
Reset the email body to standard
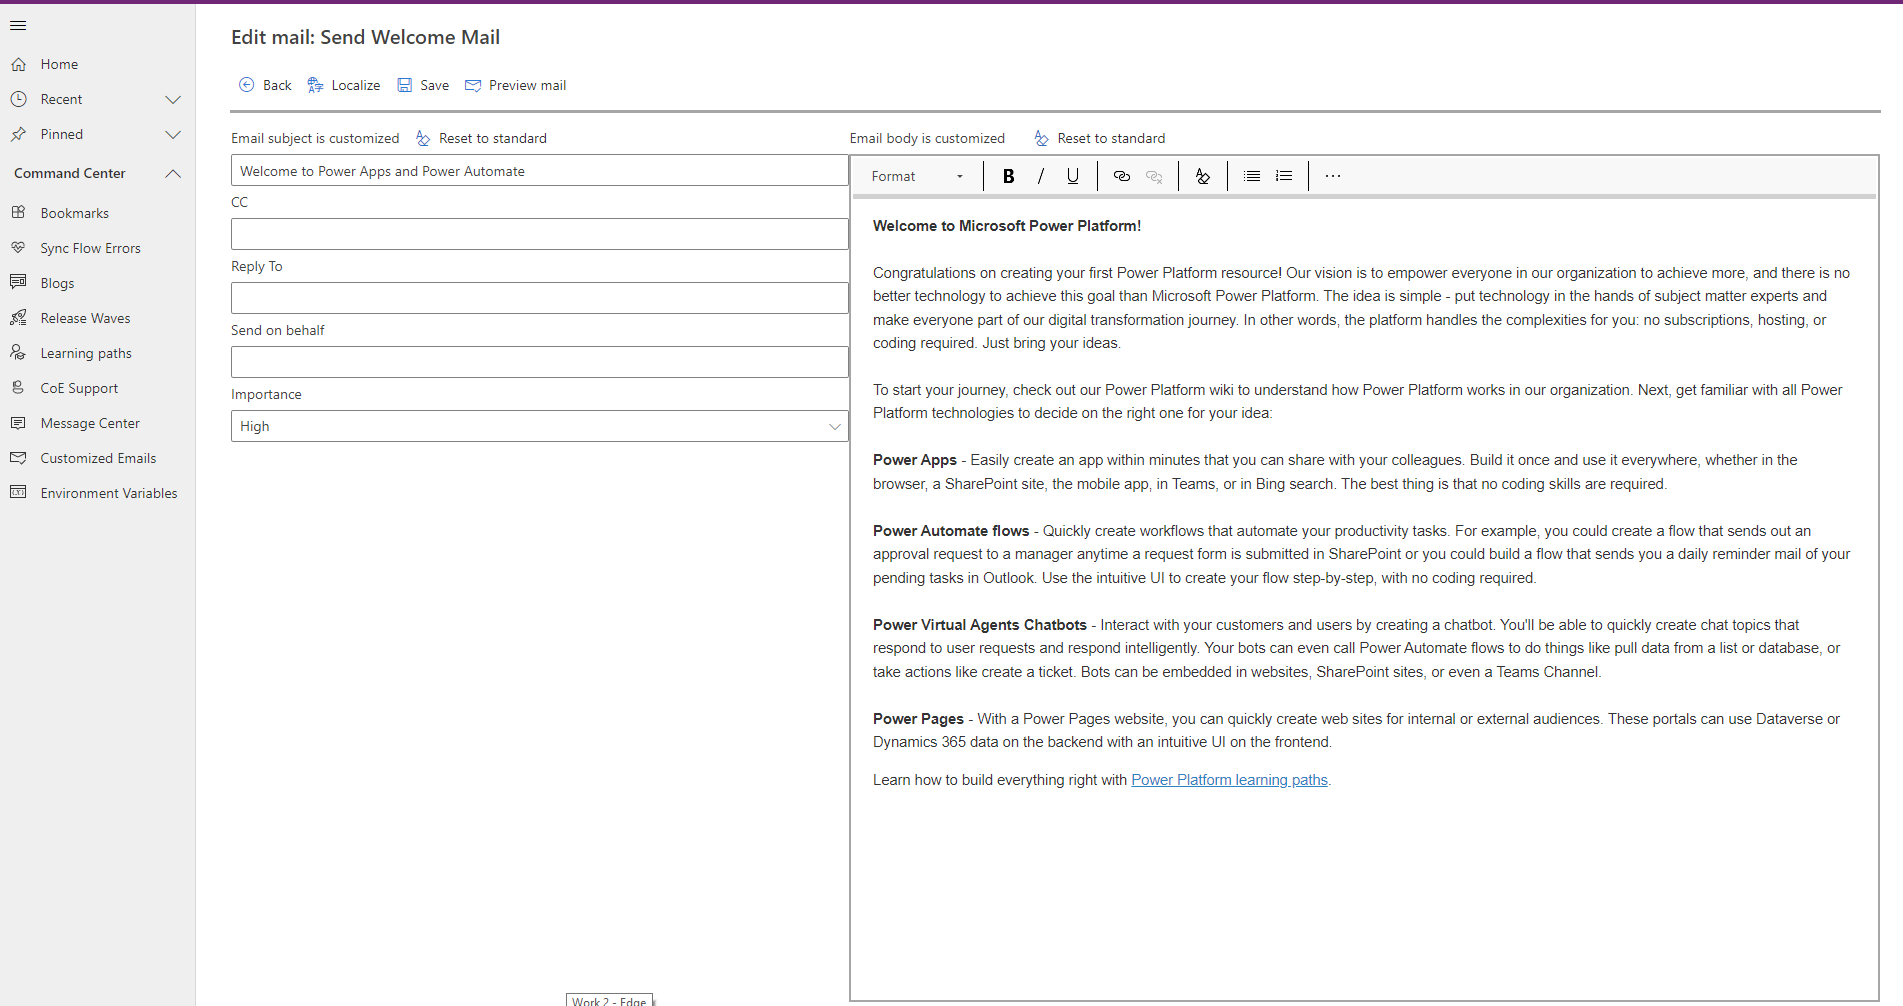(x=1099, y=138)
